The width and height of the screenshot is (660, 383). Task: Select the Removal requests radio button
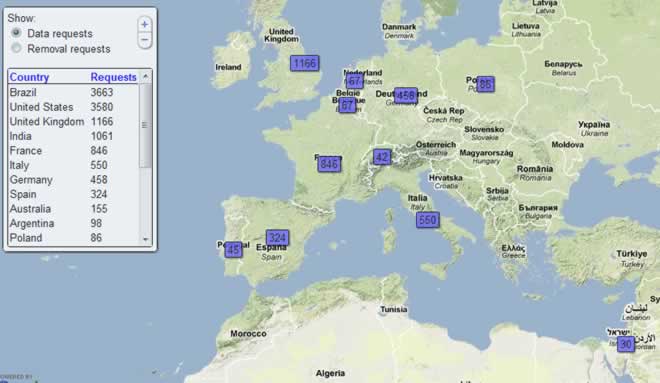(x=16, y=48)
